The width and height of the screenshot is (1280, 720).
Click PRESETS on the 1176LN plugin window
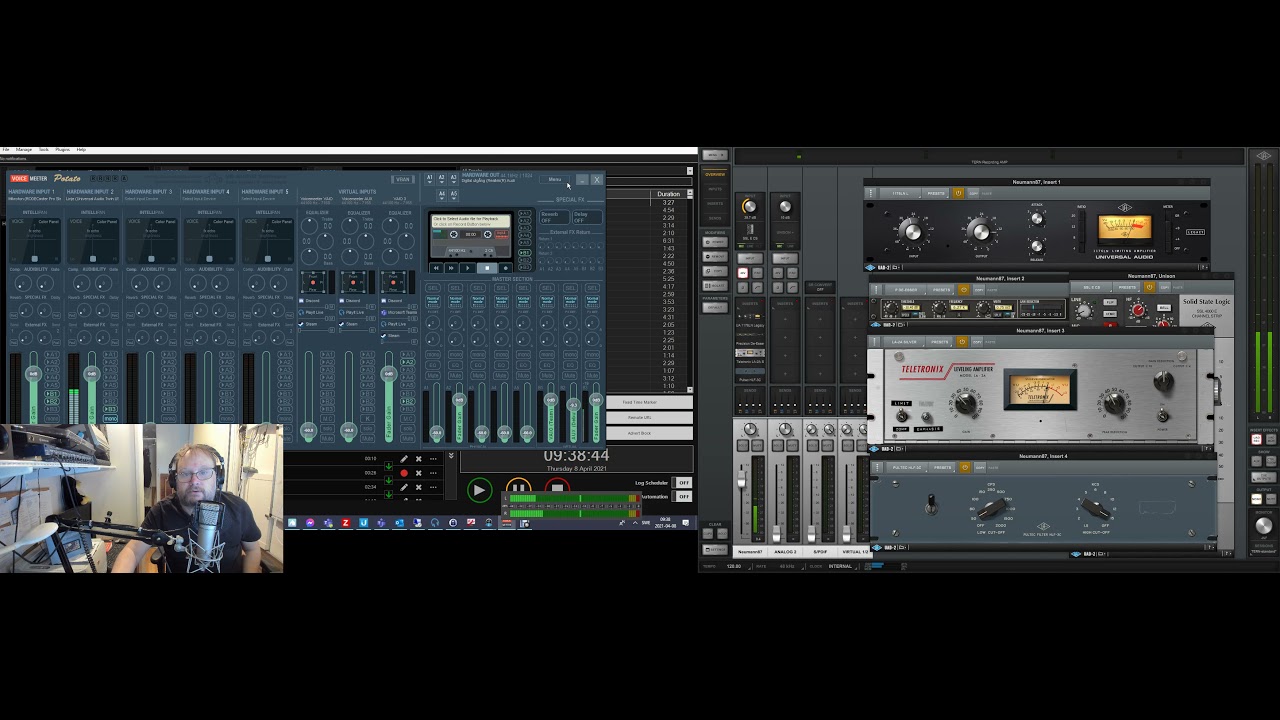point(936,193)
